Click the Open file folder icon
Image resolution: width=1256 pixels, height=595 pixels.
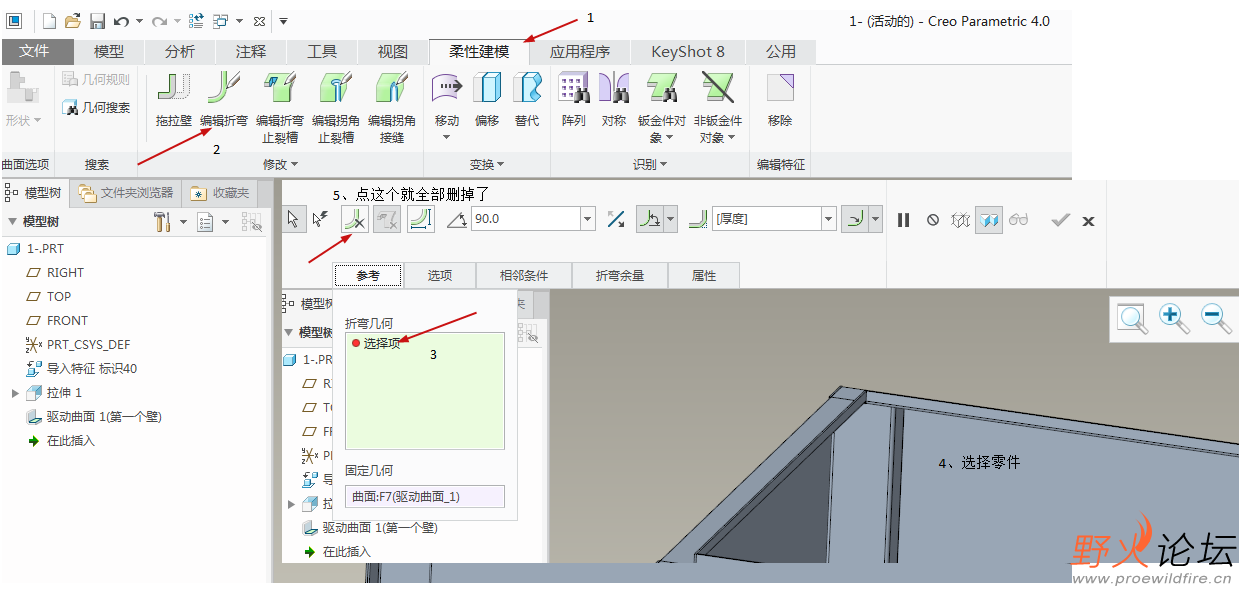73,20
